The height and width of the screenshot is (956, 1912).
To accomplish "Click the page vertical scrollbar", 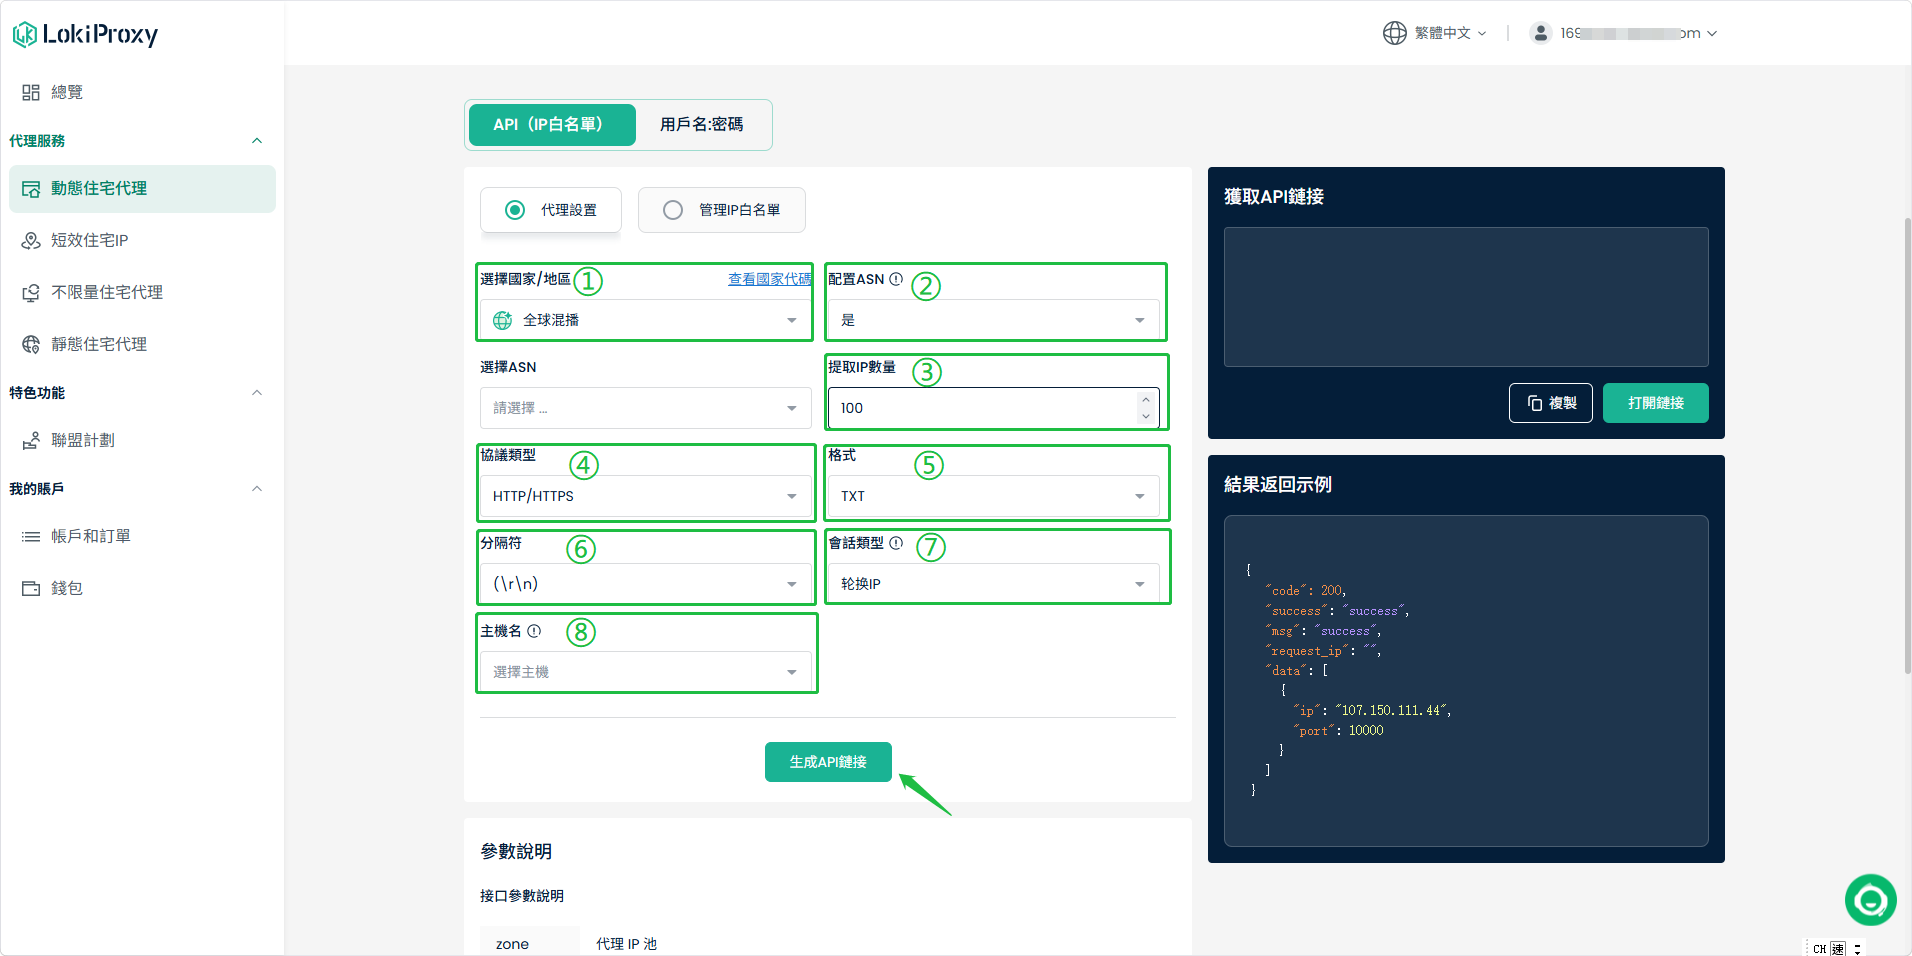I will (1907, 445).
